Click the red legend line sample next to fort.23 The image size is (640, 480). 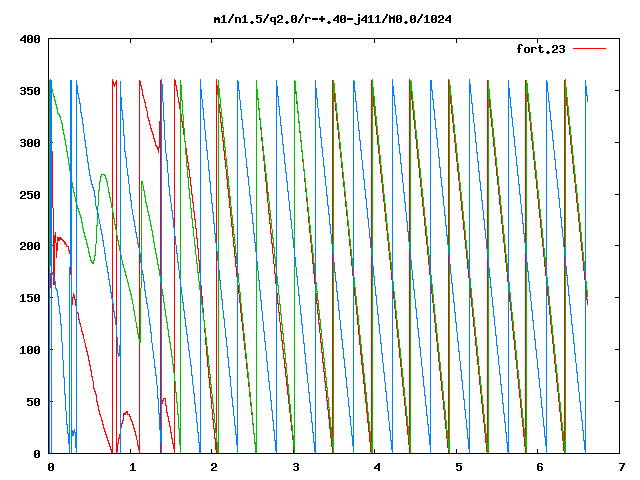pyautogui.click(x=589, y=49)
